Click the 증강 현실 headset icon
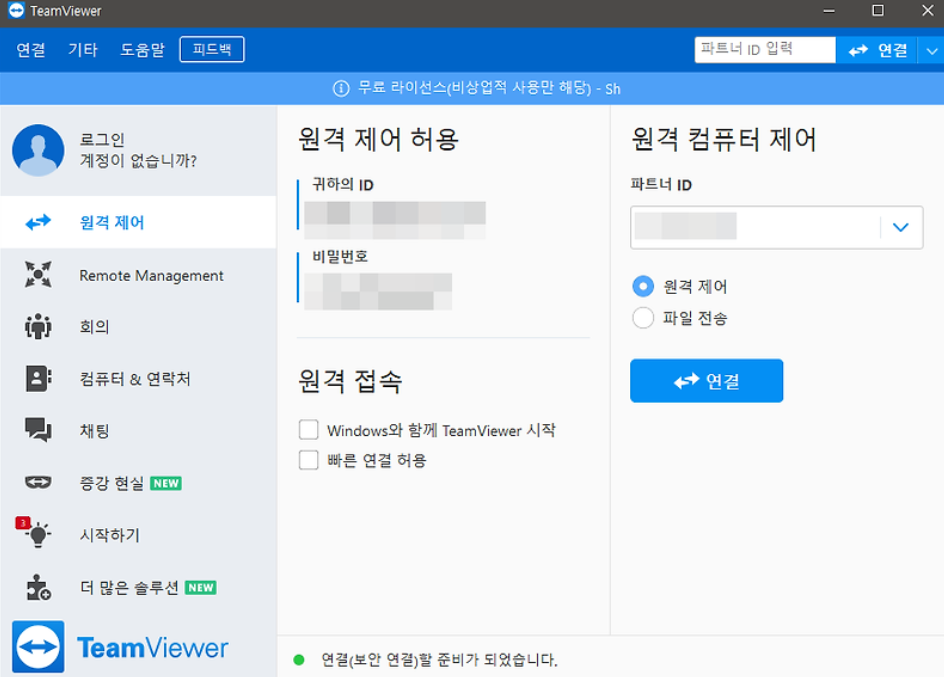The height and width of the screenshot is (677, 944). pyautogui.click(x=38, y=482)
